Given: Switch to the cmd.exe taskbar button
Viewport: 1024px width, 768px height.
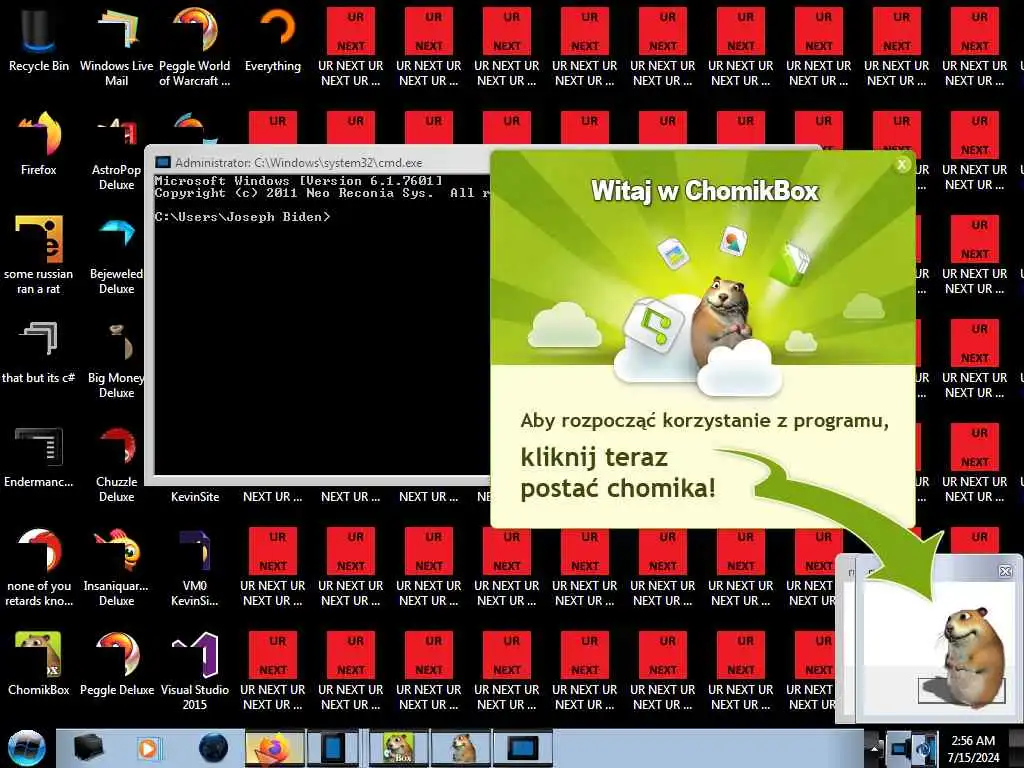Looking at the screenshot, I should [522, 748].
